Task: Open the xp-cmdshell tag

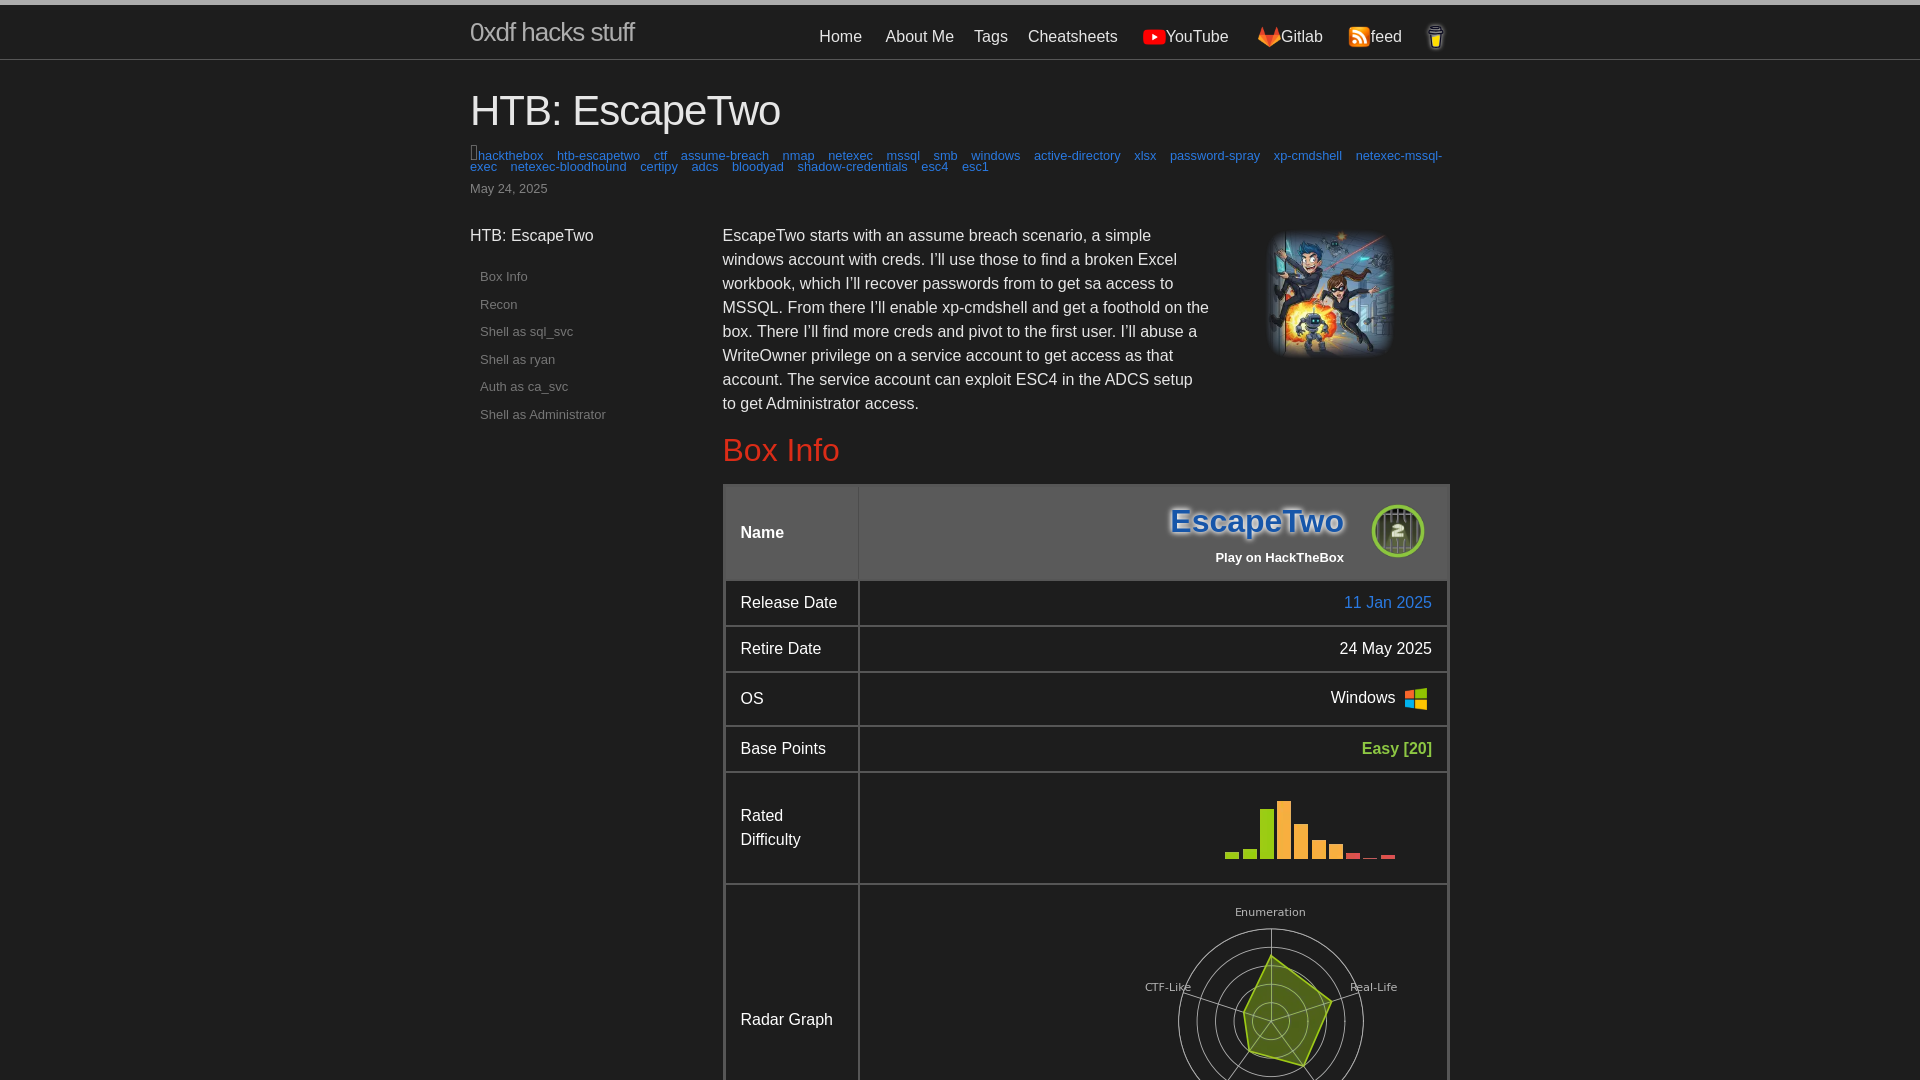Action: point(1307,156)
